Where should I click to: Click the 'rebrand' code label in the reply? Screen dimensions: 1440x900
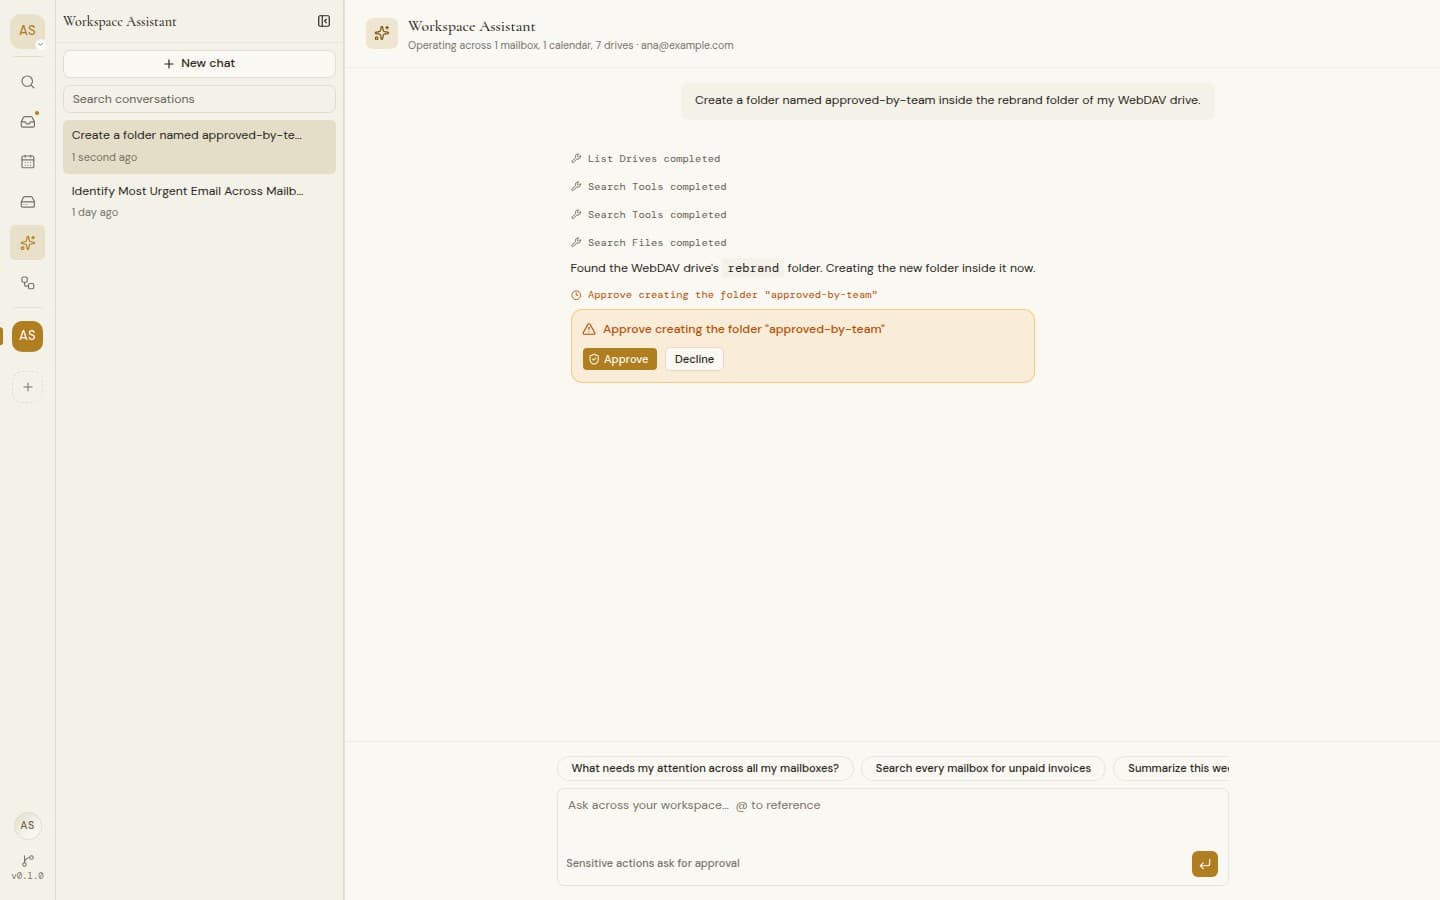tap(753, 268)
